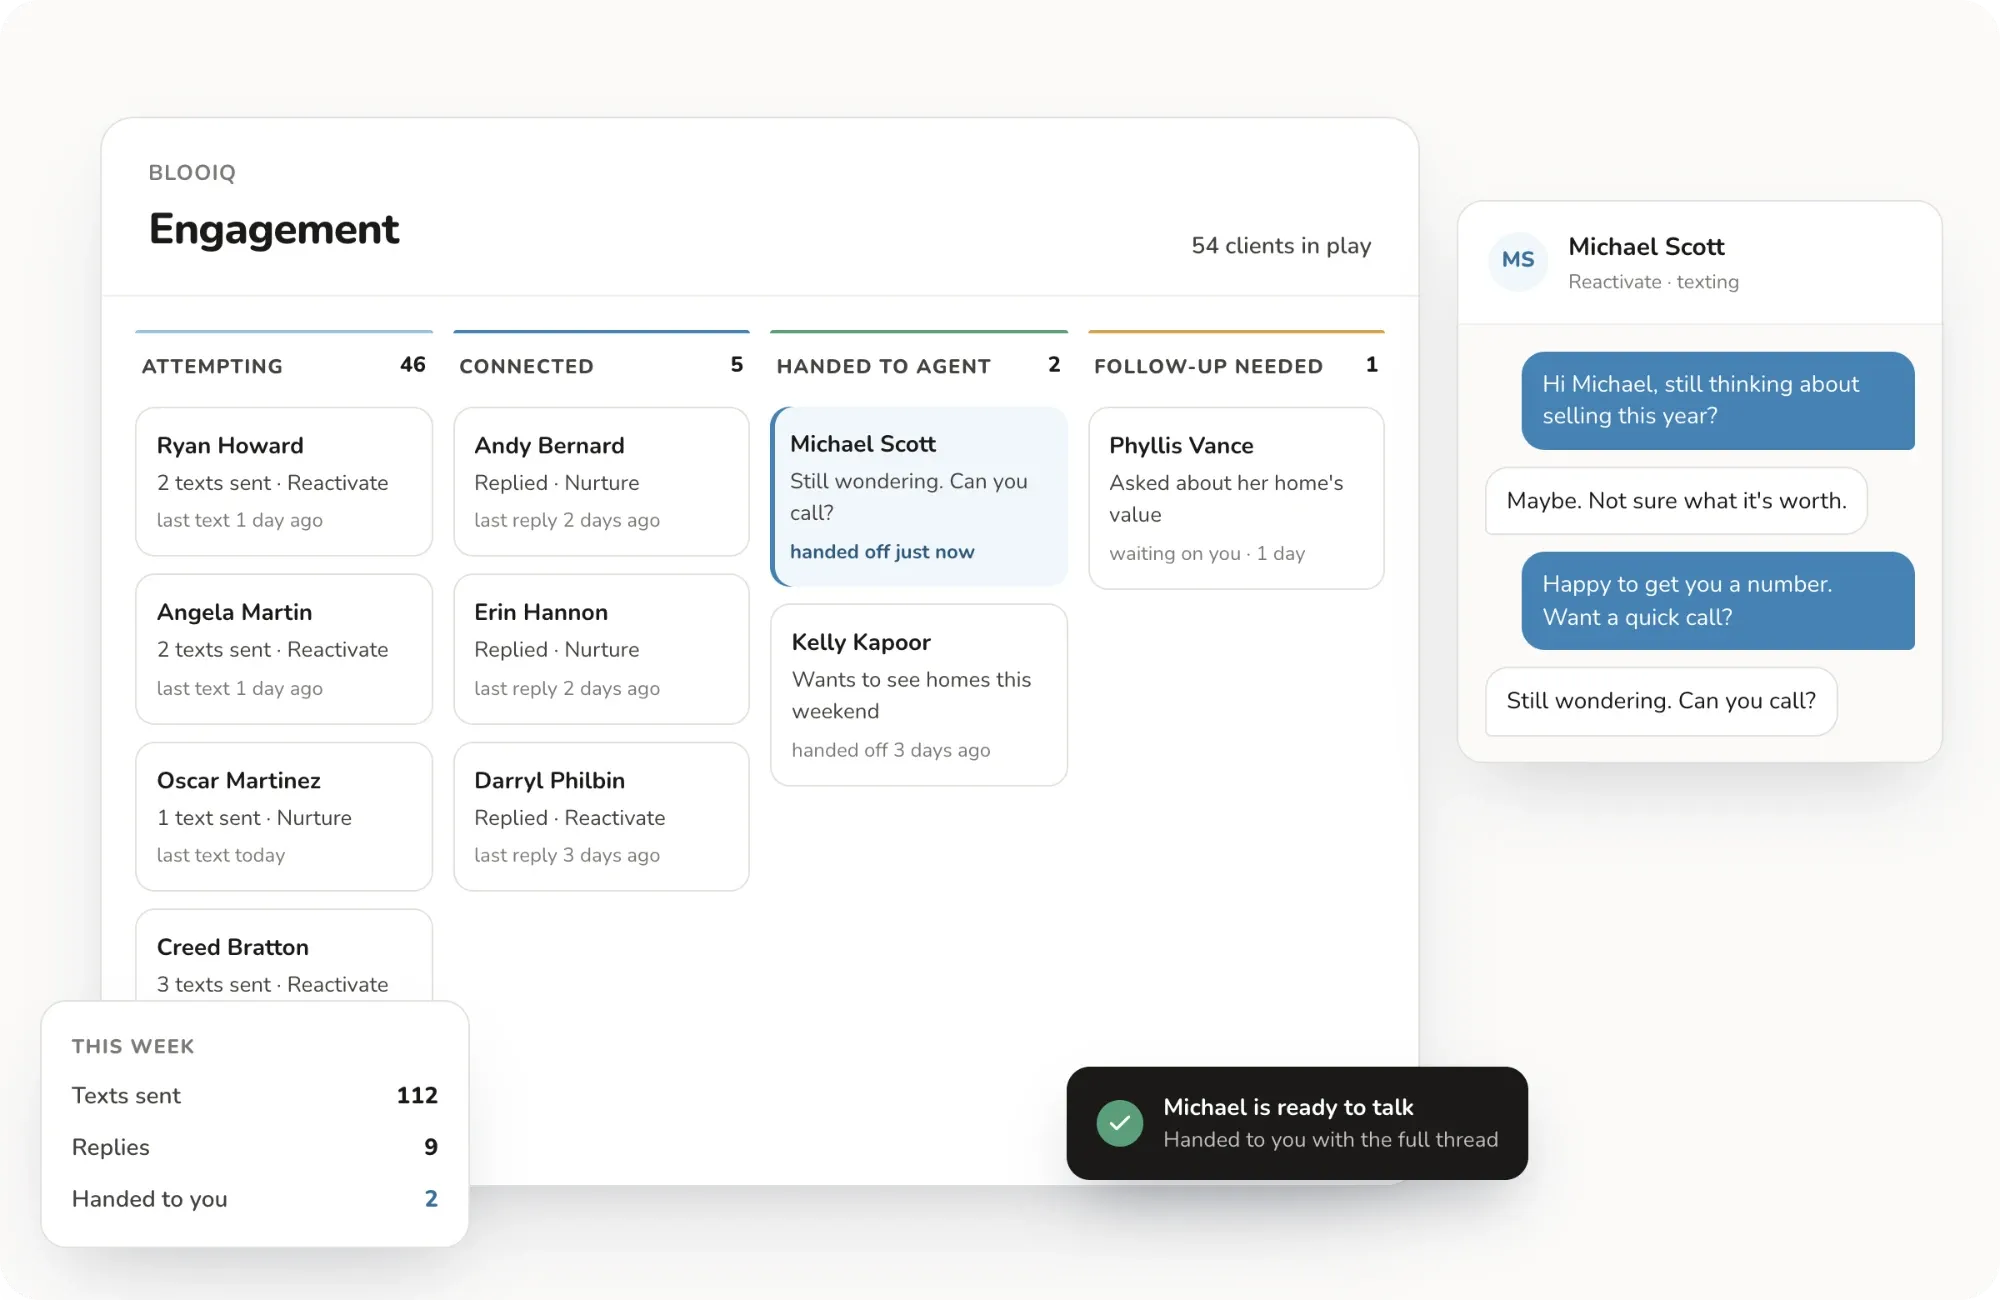Click the 'Still wondering. Can you call?' chat bubble
This screenshot has height=1300, width=2000.
pos(1661,701)
